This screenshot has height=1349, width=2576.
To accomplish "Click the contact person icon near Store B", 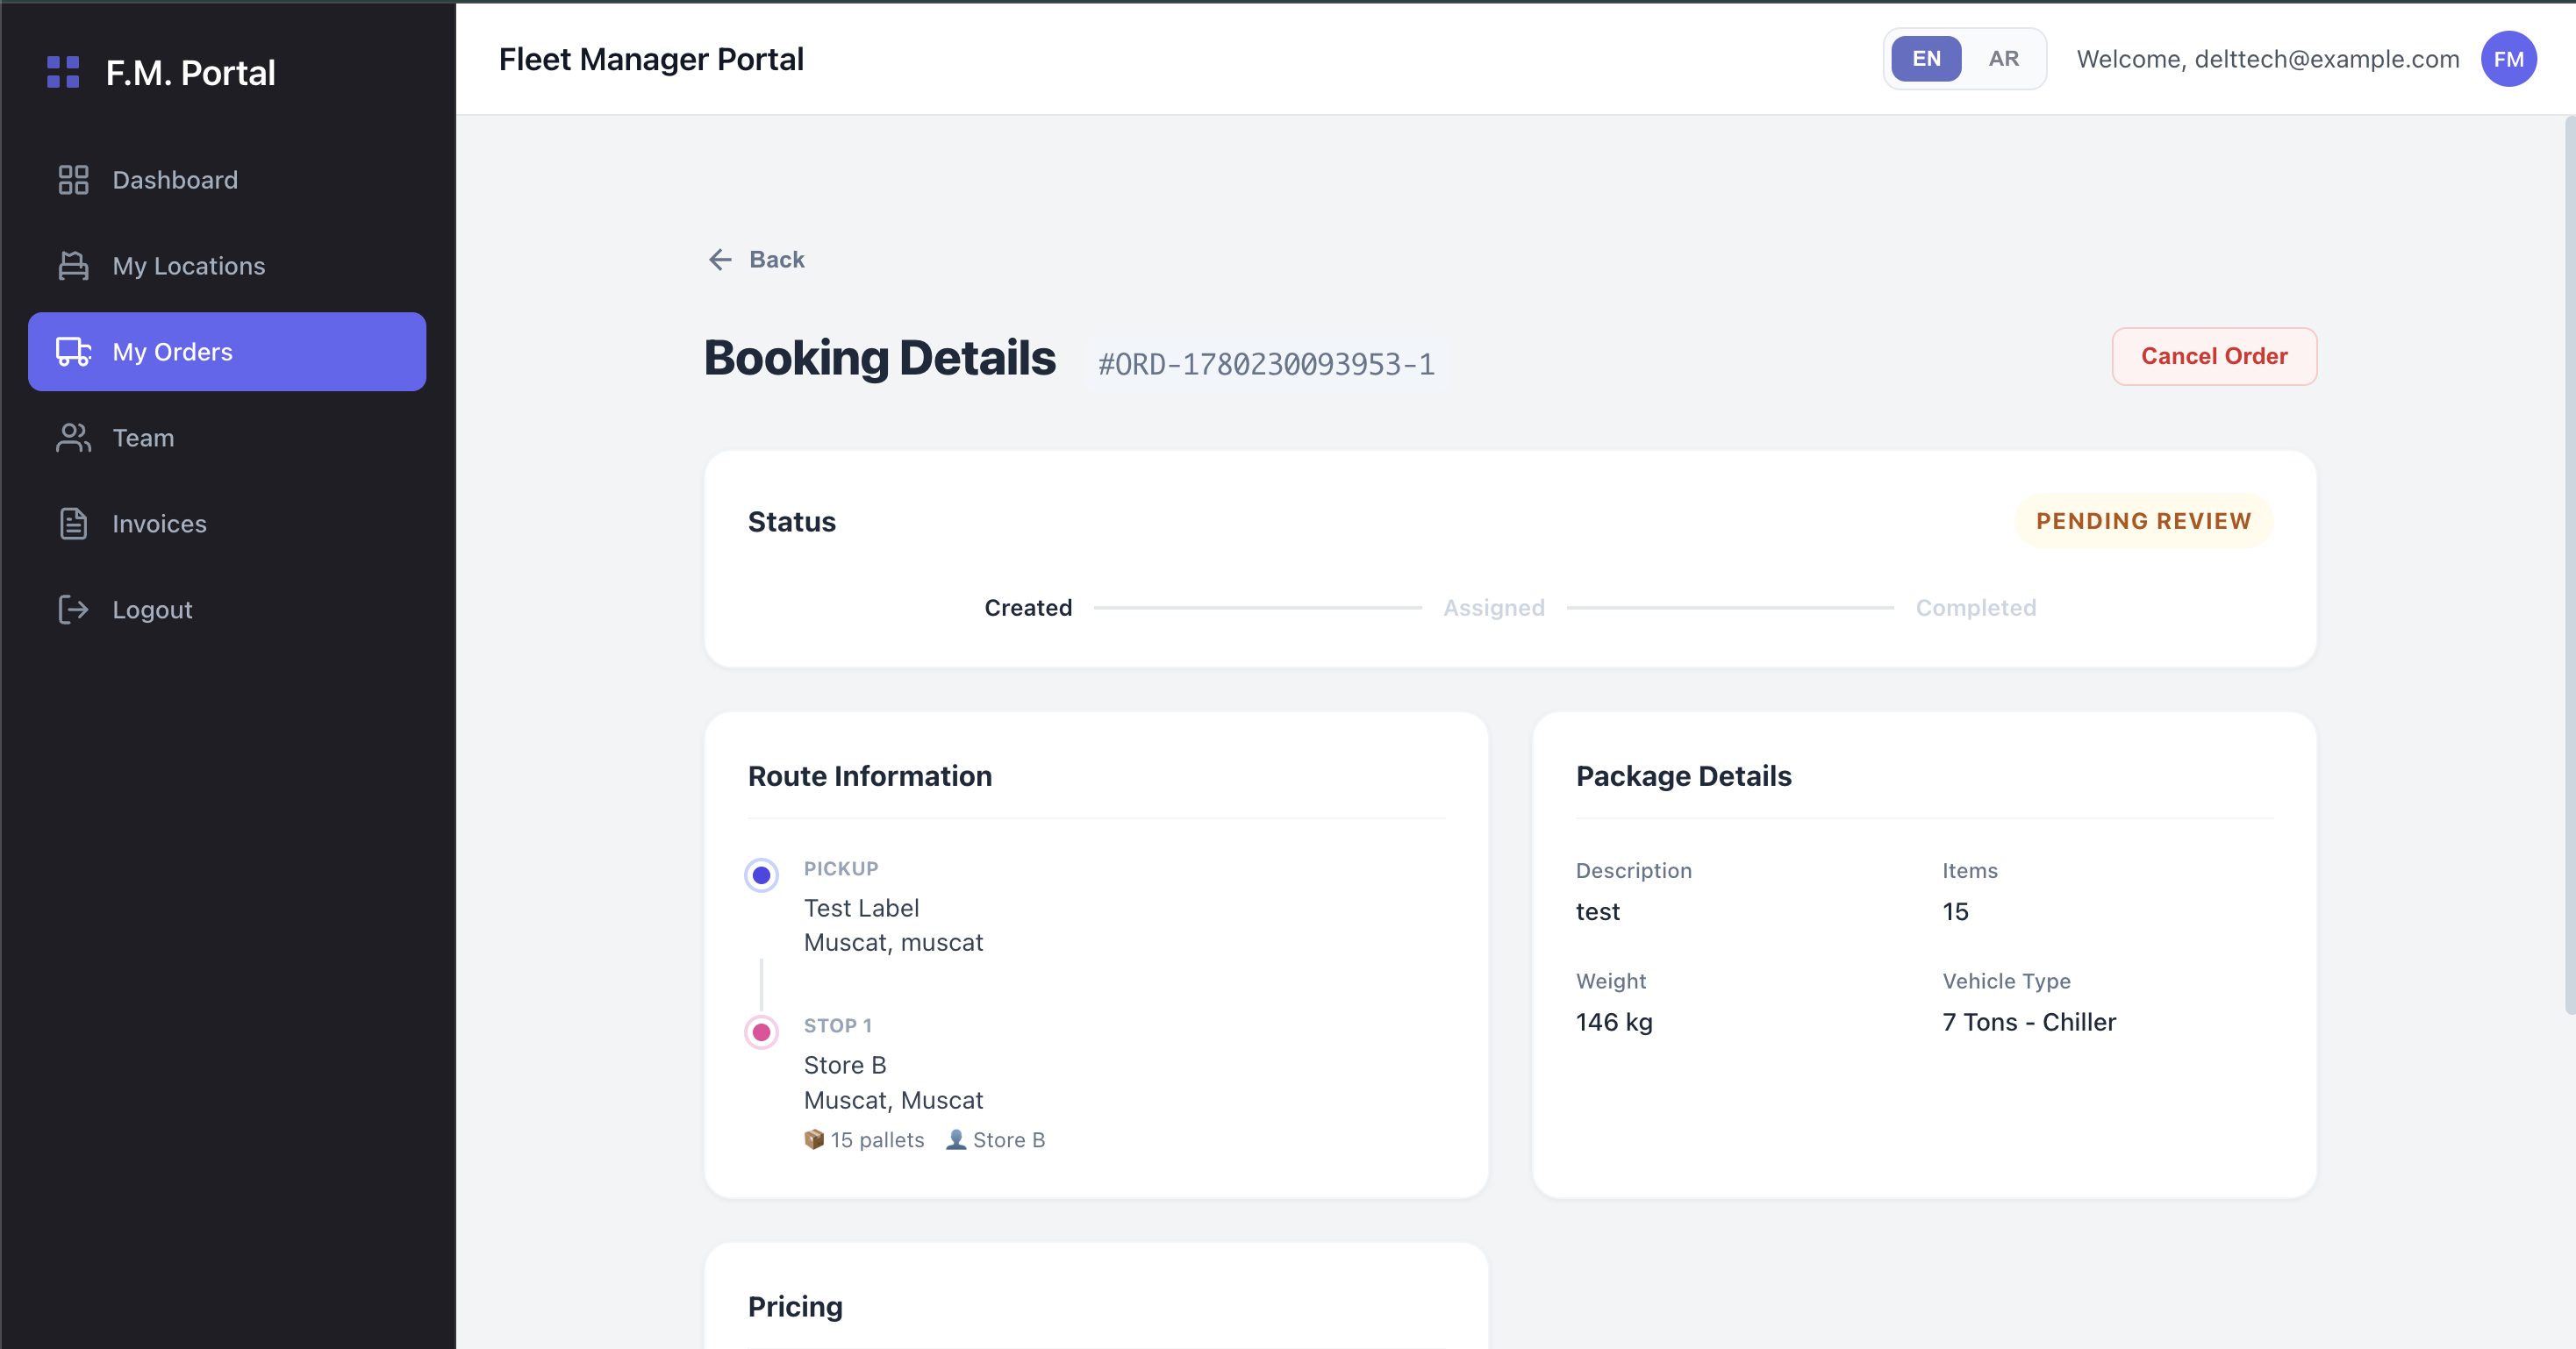I will [956, 1139].
